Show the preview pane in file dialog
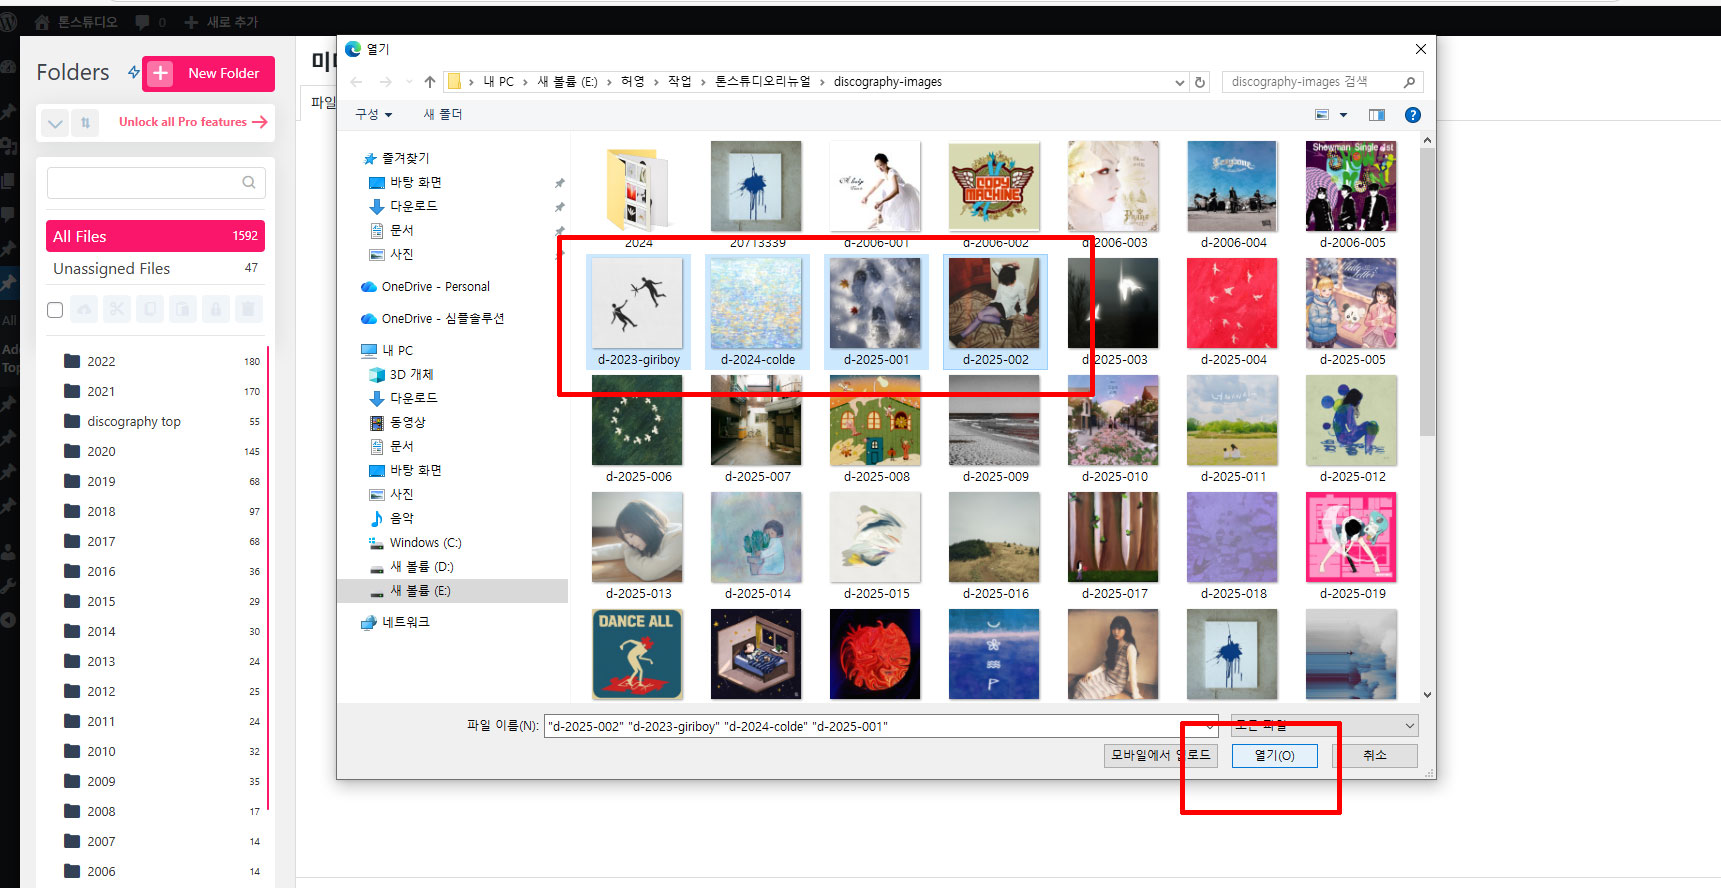 pos(1377,115)
